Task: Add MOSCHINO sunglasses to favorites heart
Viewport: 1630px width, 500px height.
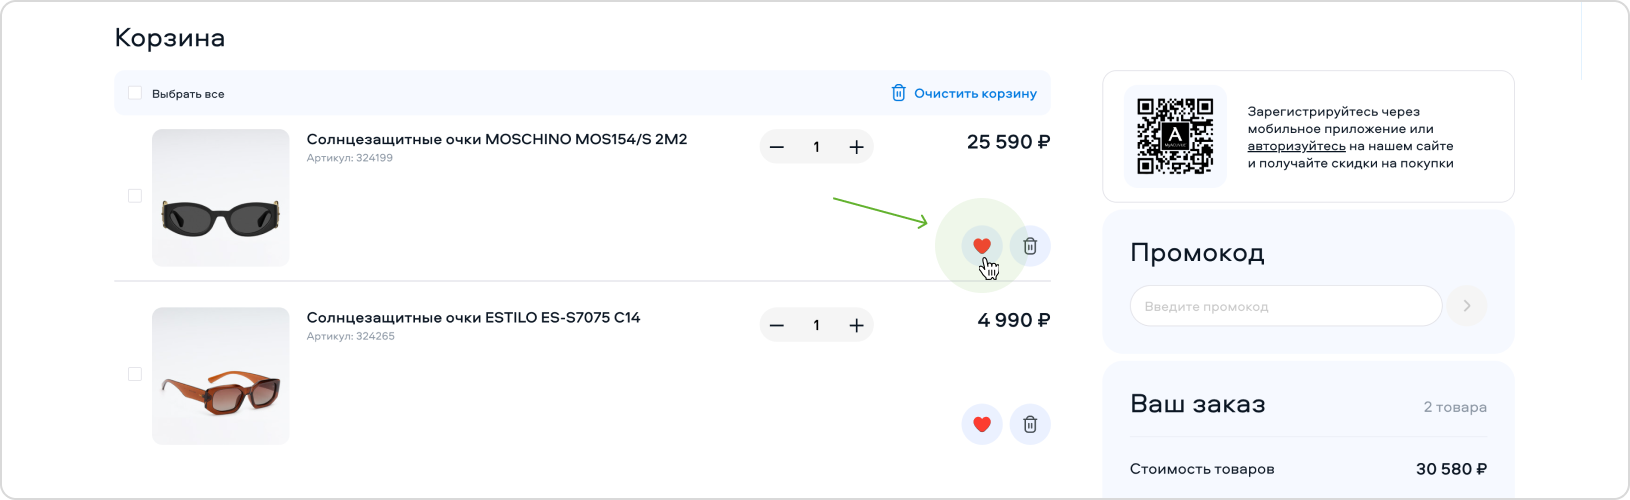Action: (982, 246)
